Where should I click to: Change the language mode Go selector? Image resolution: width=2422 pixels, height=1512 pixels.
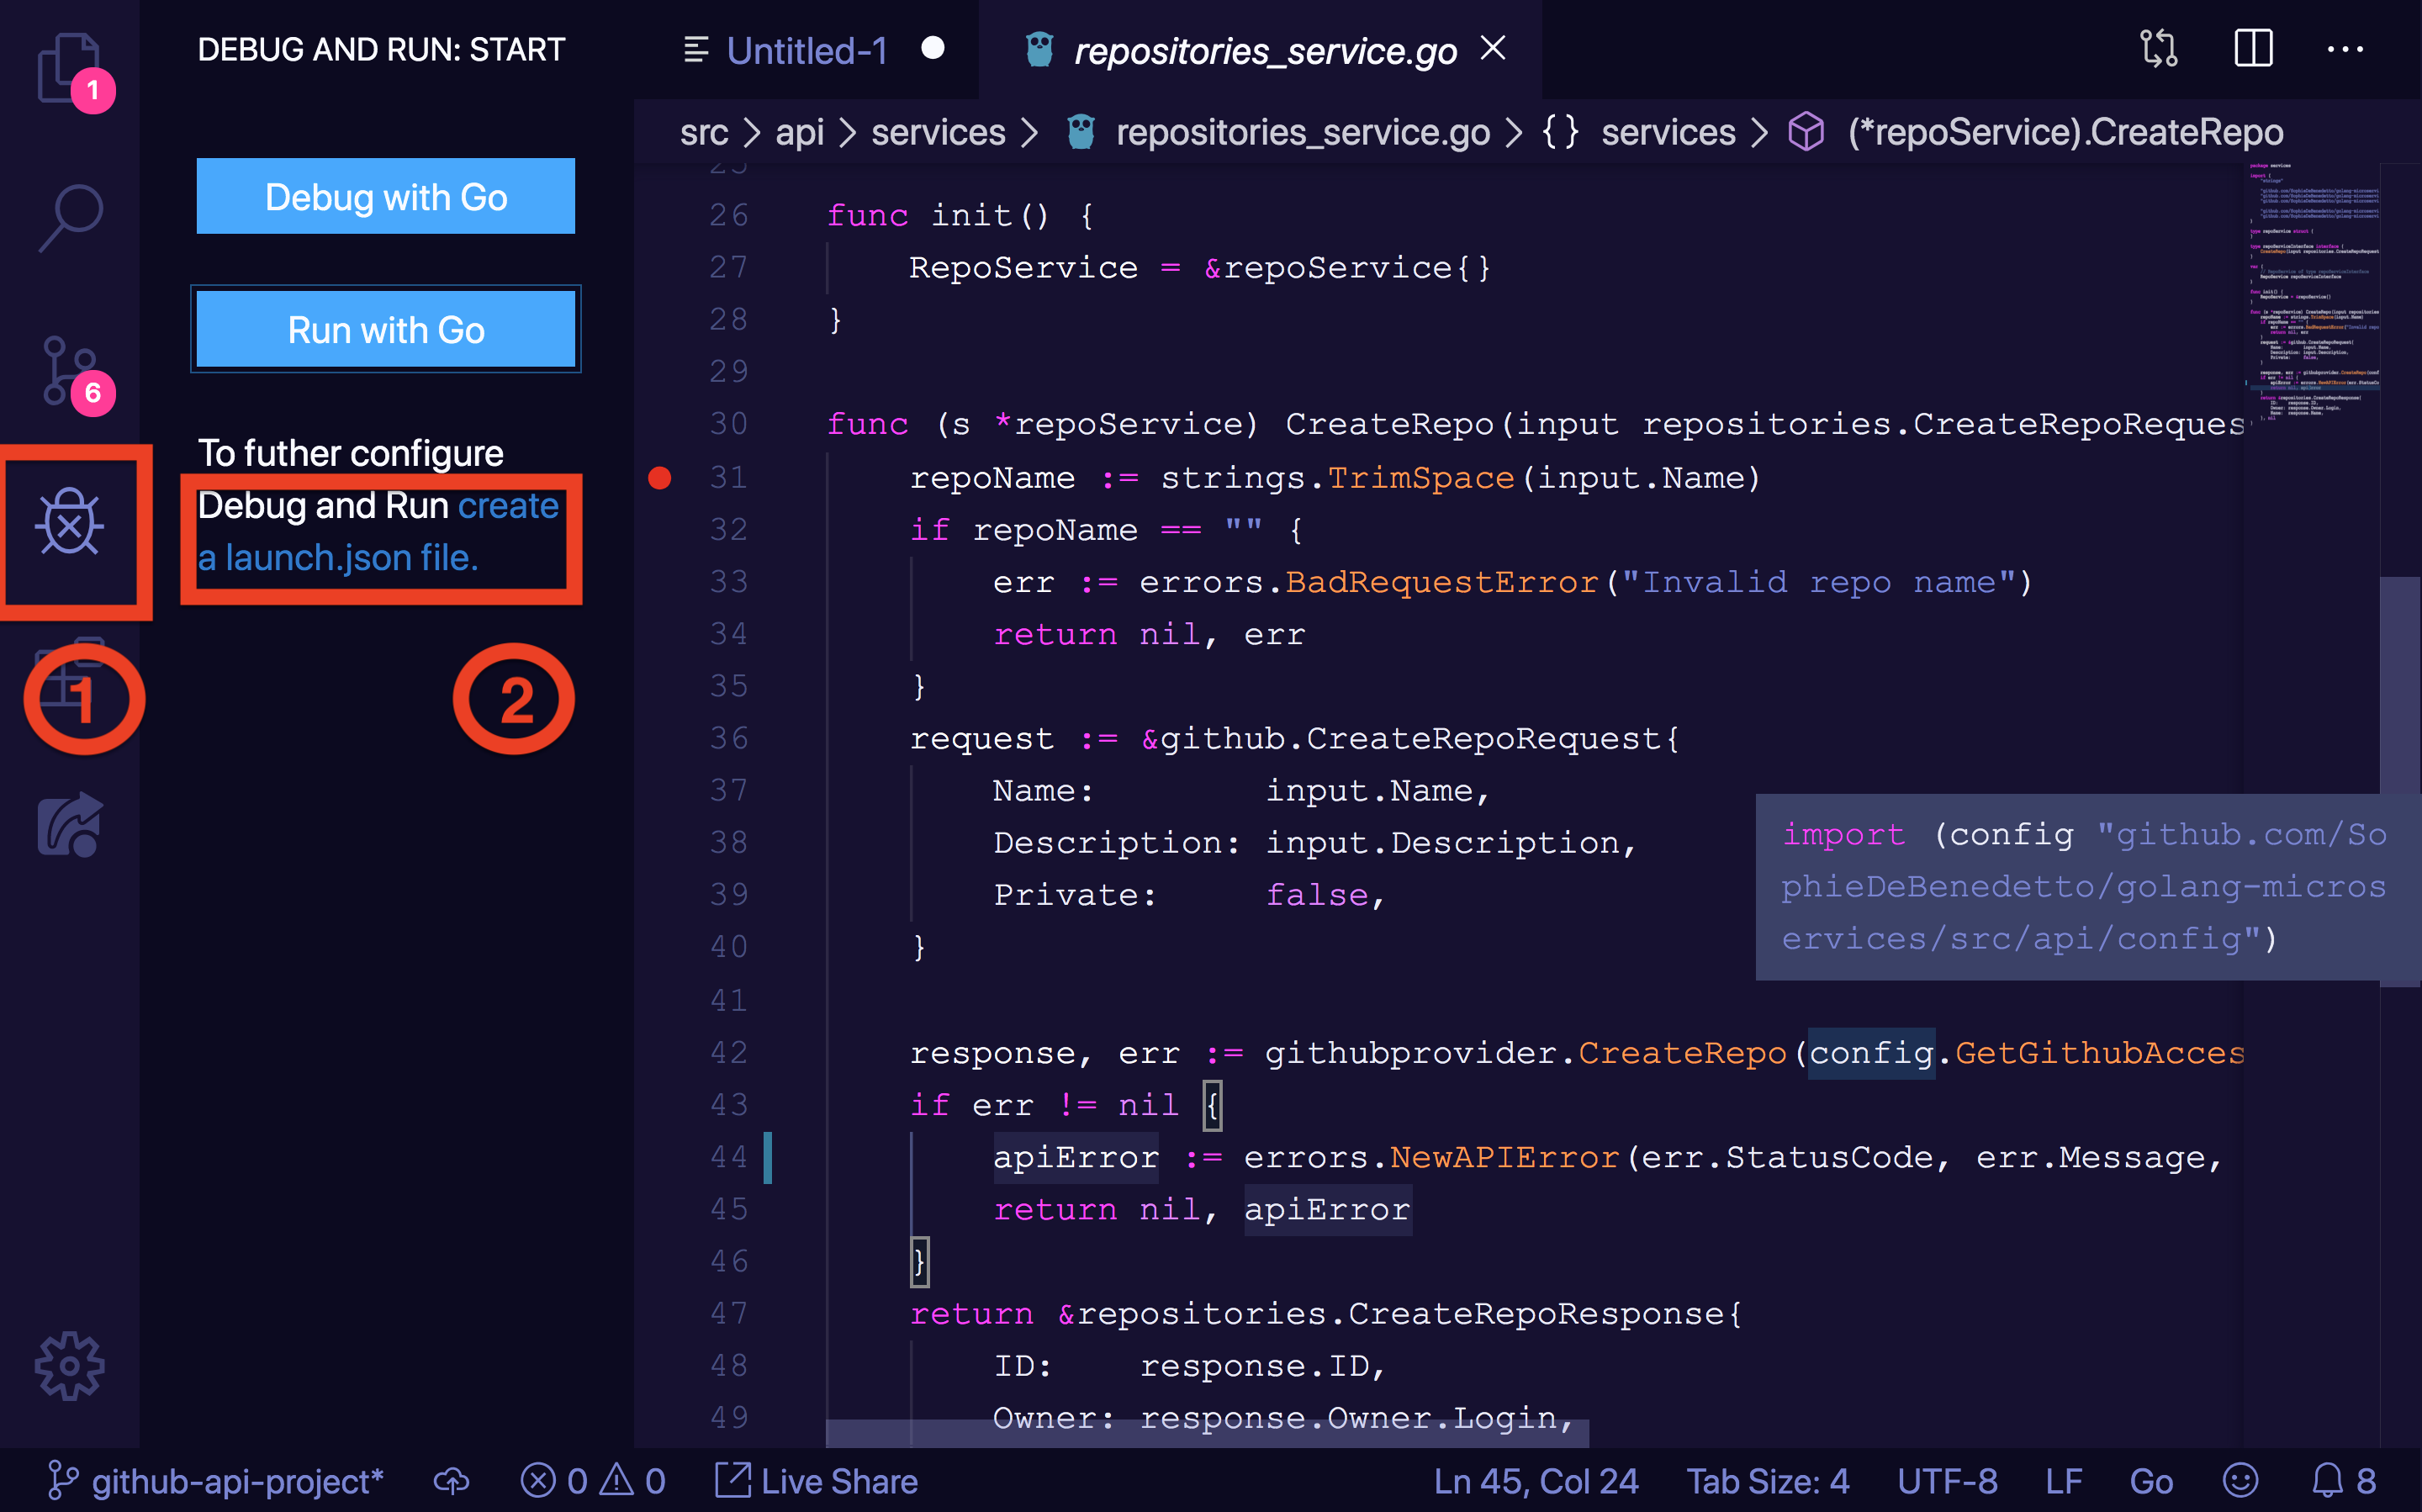[2150, 1480]
